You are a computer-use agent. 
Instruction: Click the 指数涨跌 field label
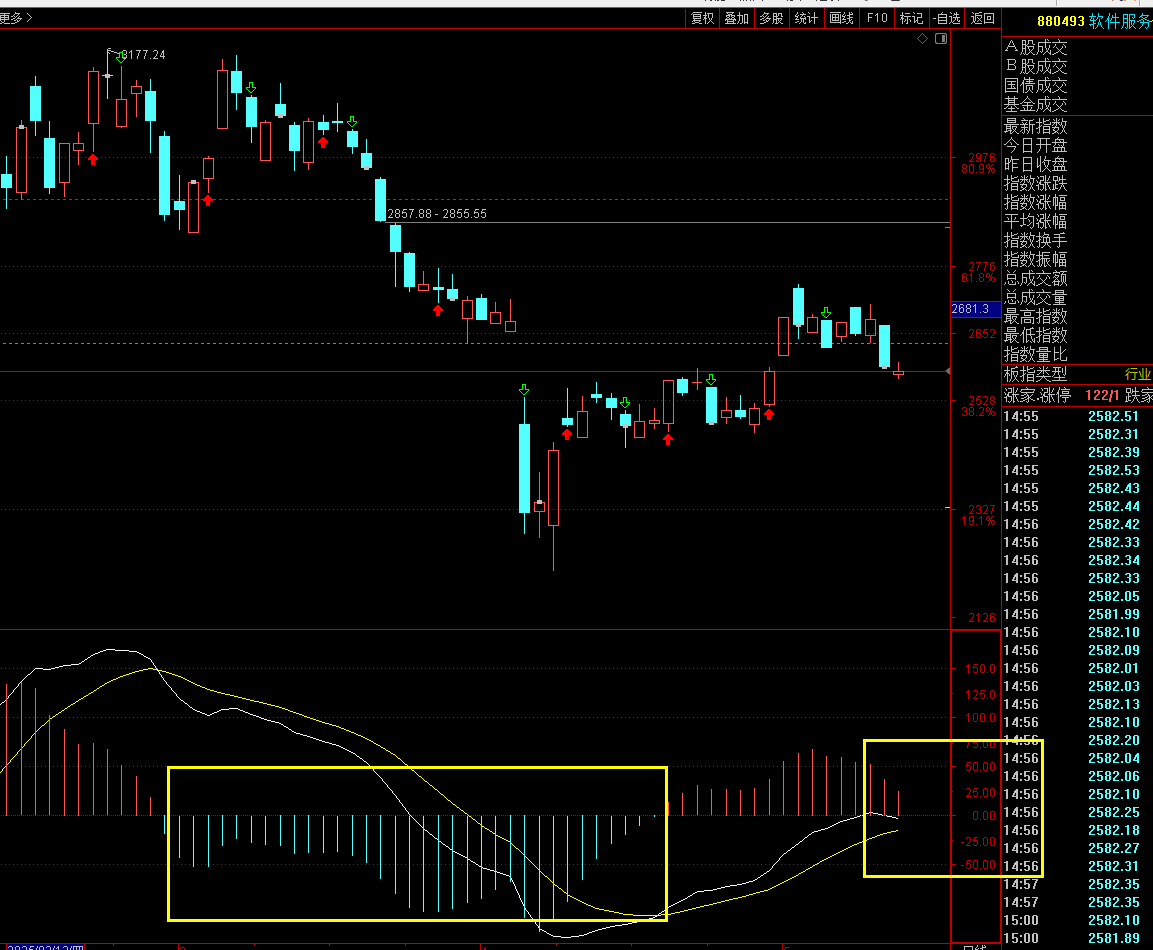pos(1035,184)
